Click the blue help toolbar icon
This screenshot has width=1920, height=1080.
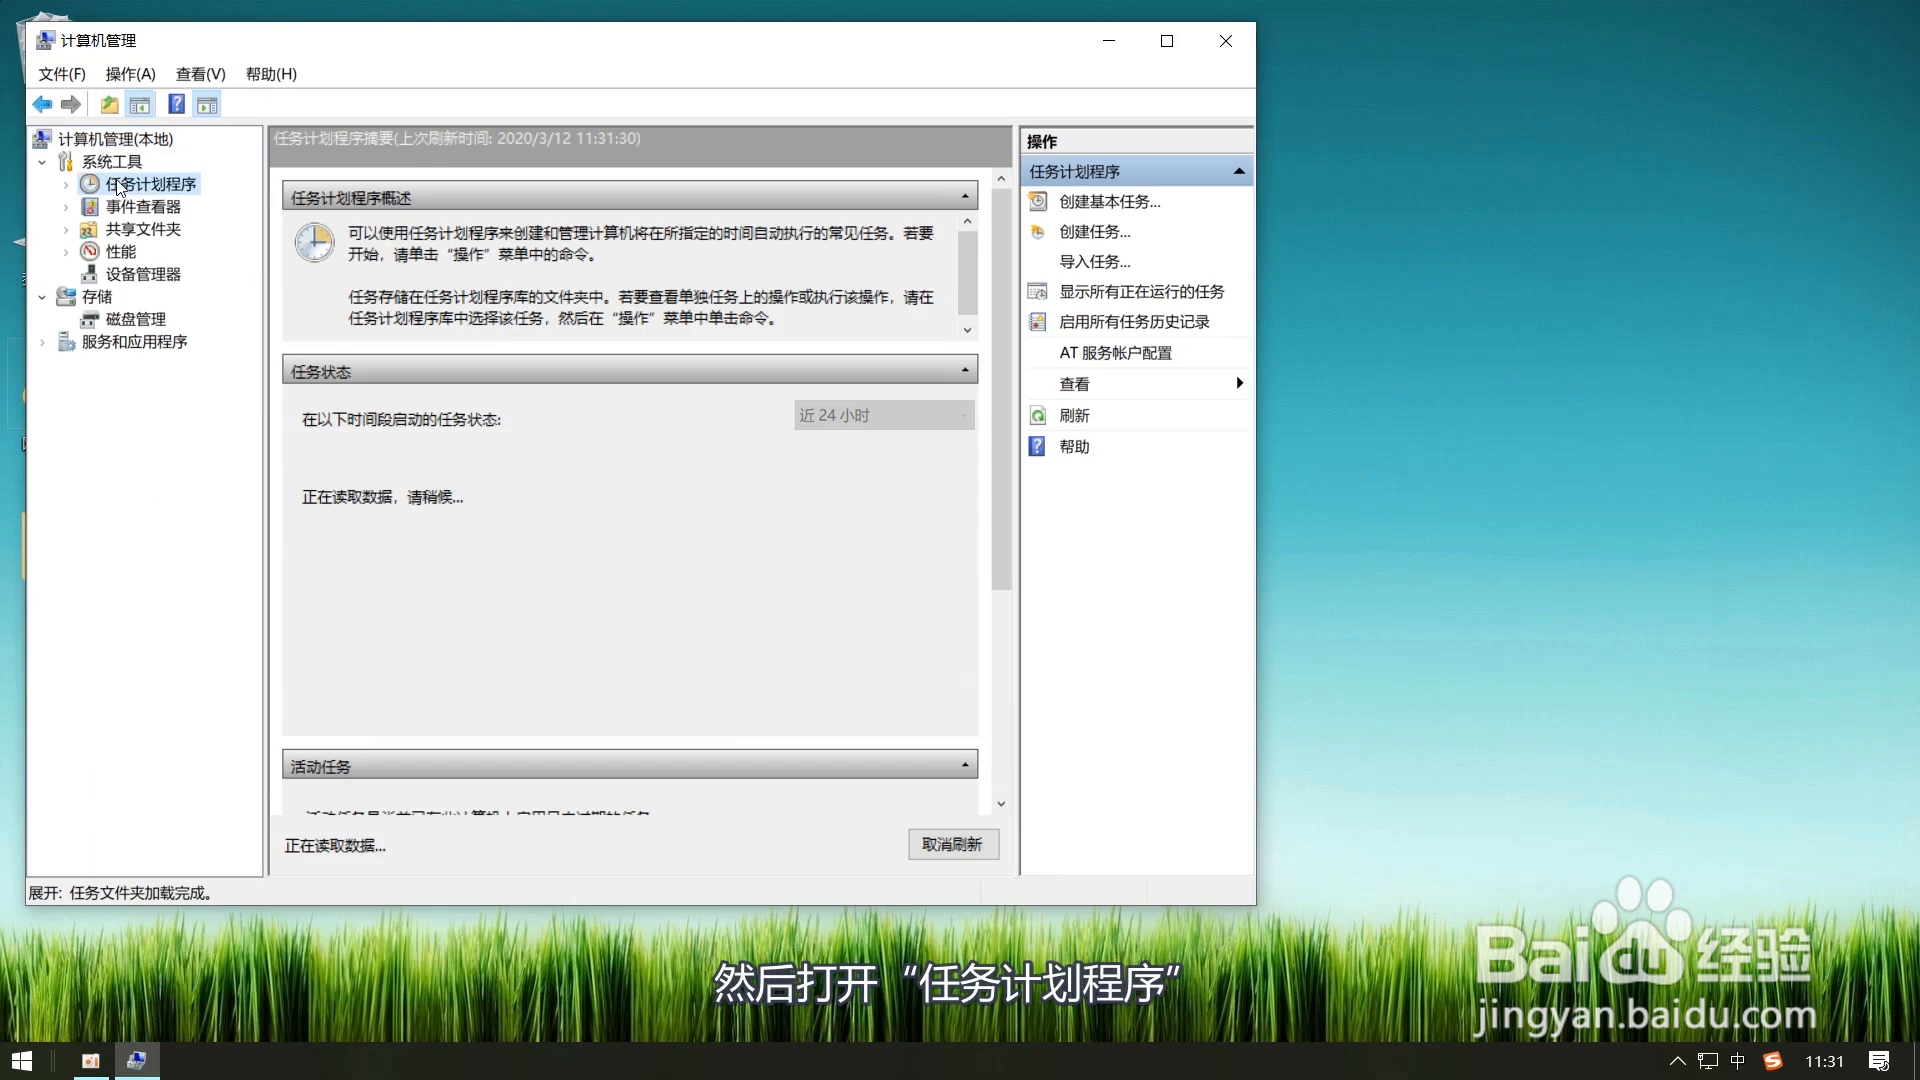click(x=176, y=104)
